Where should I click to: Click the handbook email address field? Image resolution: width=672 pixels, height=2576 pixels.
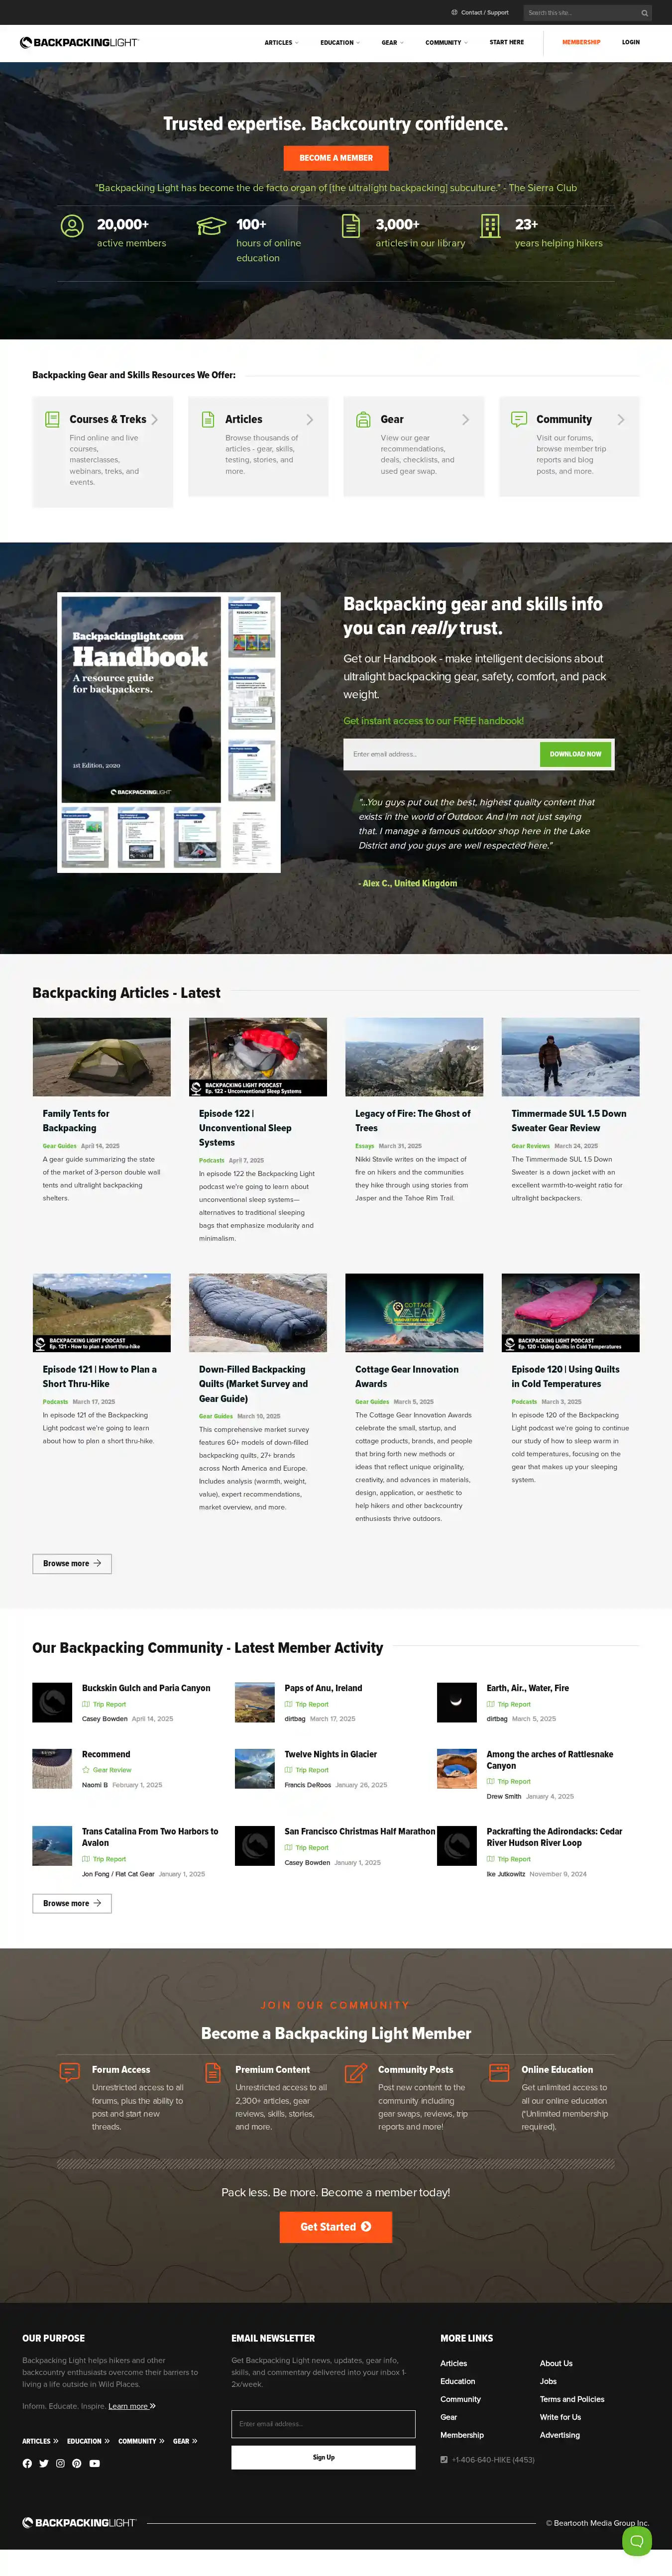pyautogui.click(x=441, y=754)
